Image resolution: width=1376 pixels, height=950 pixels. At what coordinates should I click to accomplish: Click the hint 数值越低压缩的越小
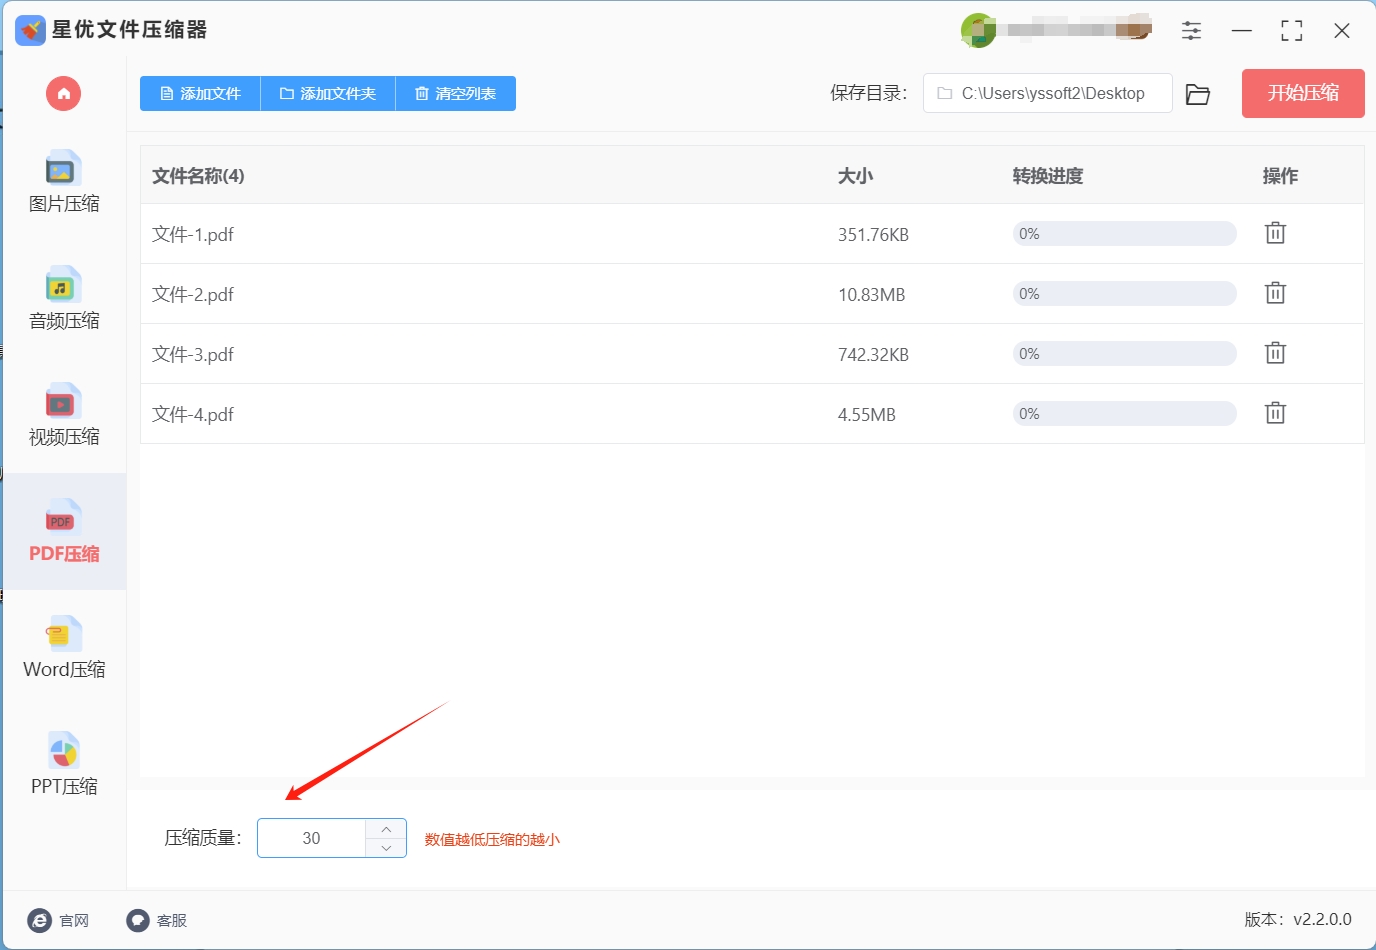point(492,839)
